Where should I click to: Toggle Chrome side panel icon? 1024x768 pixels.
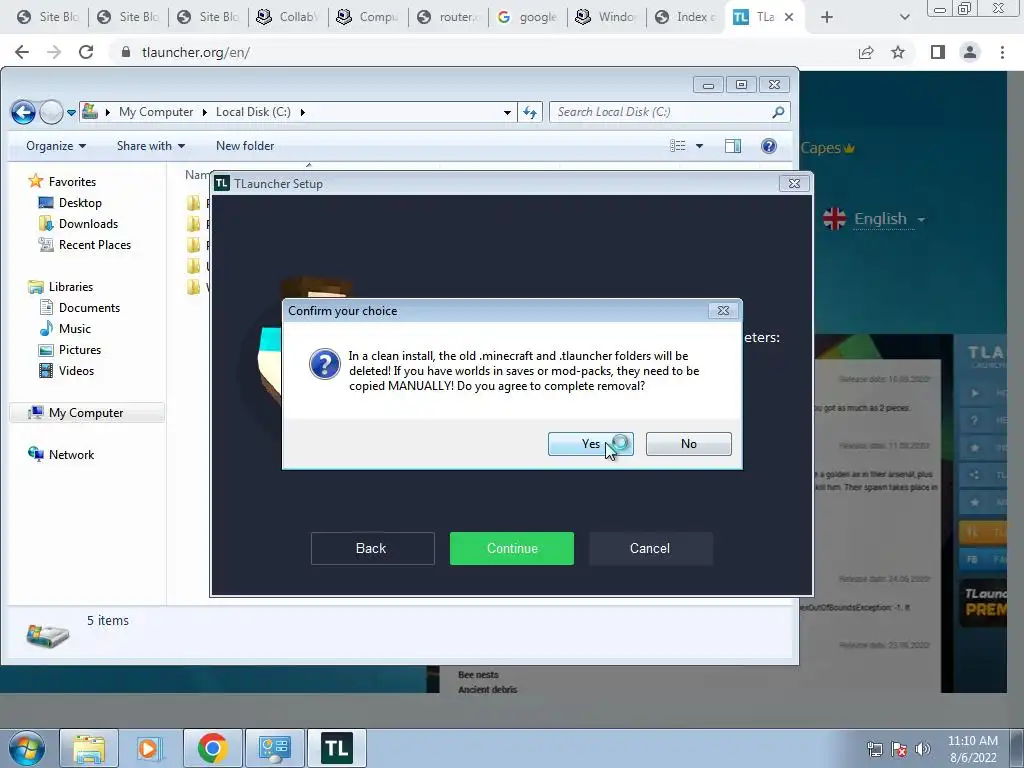938,52
